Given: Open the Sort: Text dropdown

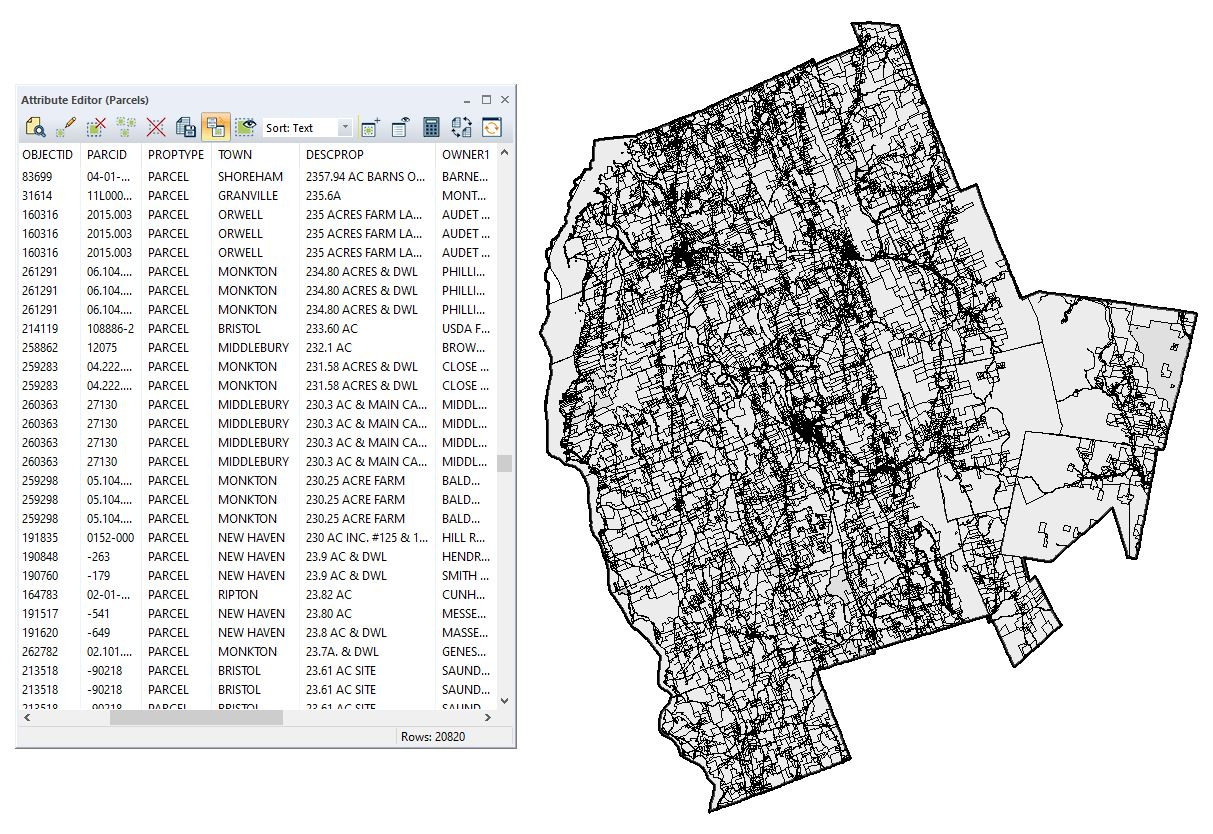Looking at the screenshot, I should click(308, 128).
